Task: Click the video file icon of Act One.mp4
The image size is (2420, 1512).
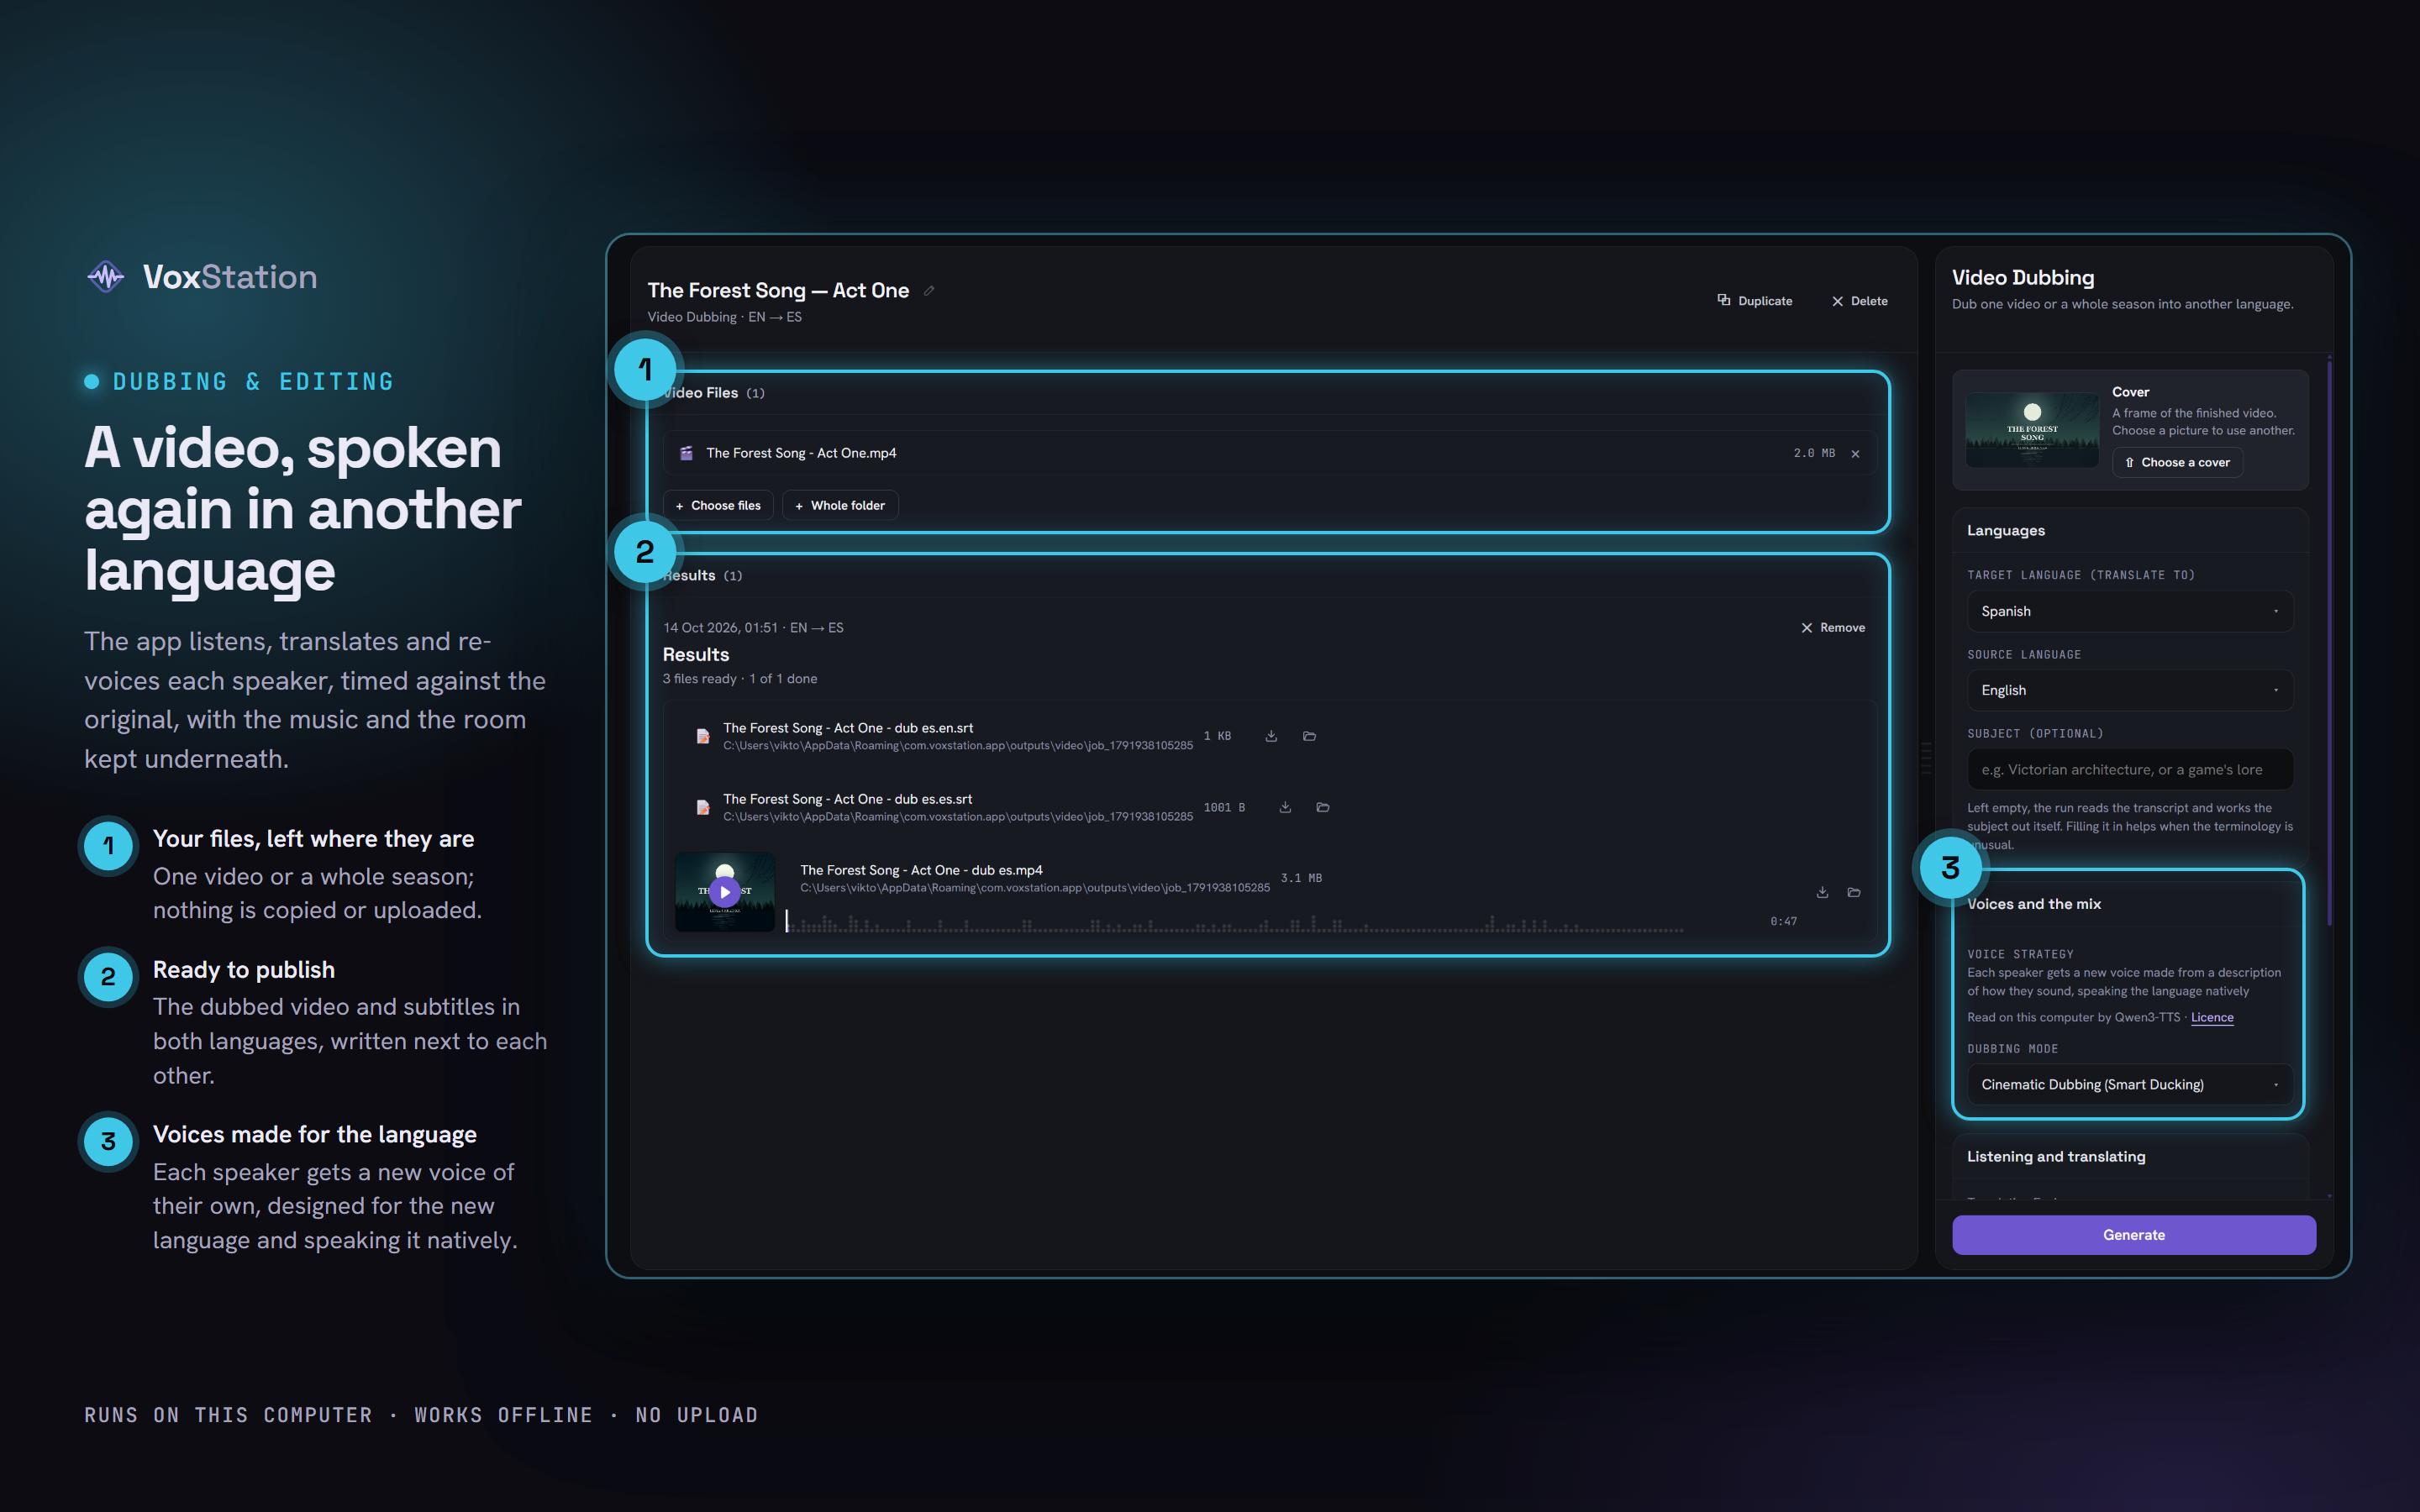Action: pyautogui.click(x=686, y=453)
